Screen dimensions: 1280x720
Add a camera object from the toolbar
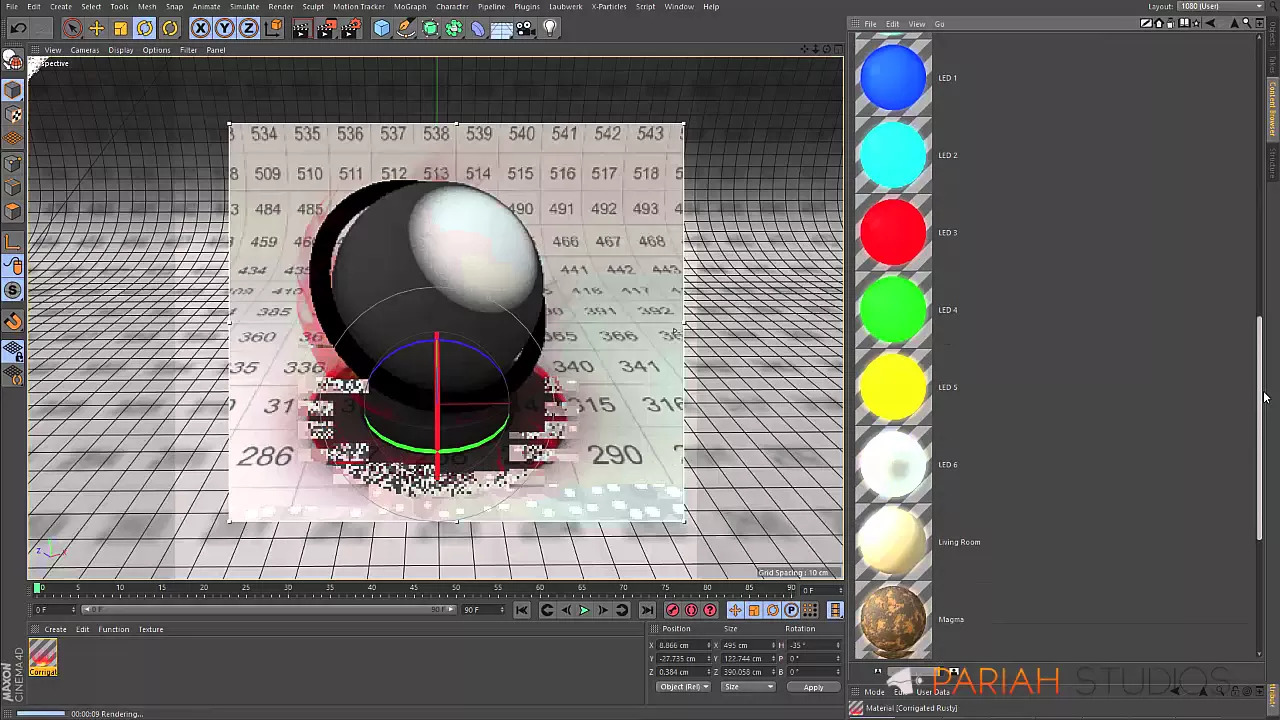[x=526, y=29]
